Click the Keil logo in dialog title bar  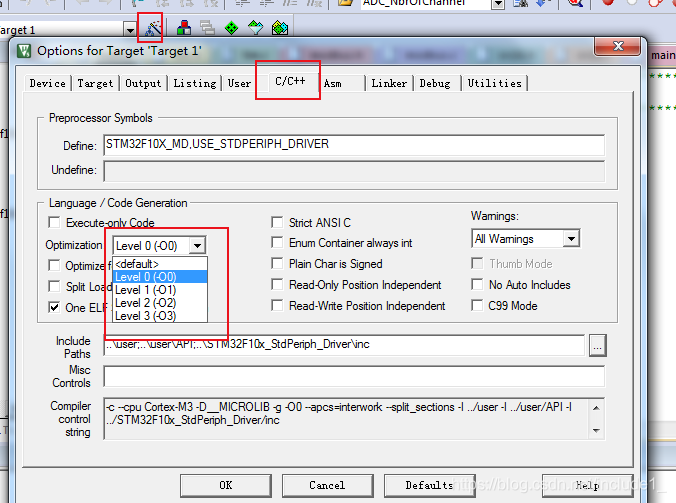pyautogui.click(x=24, y=51)
